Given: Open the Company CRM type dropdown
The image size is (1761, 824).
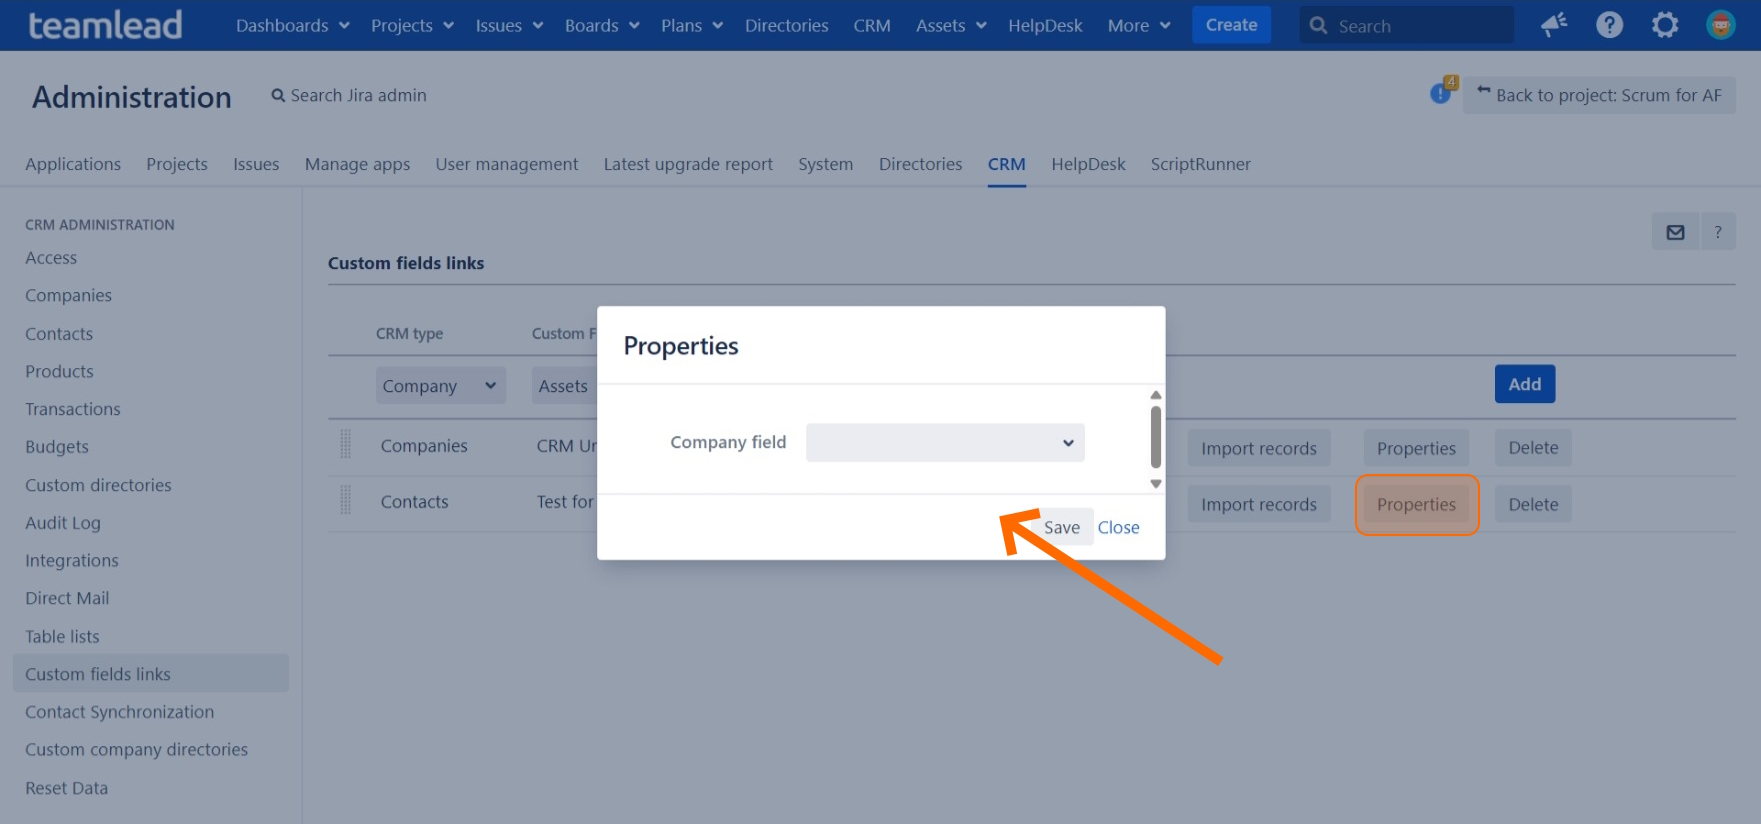Looking at the screenshot, I should click(x=440, y=386).
